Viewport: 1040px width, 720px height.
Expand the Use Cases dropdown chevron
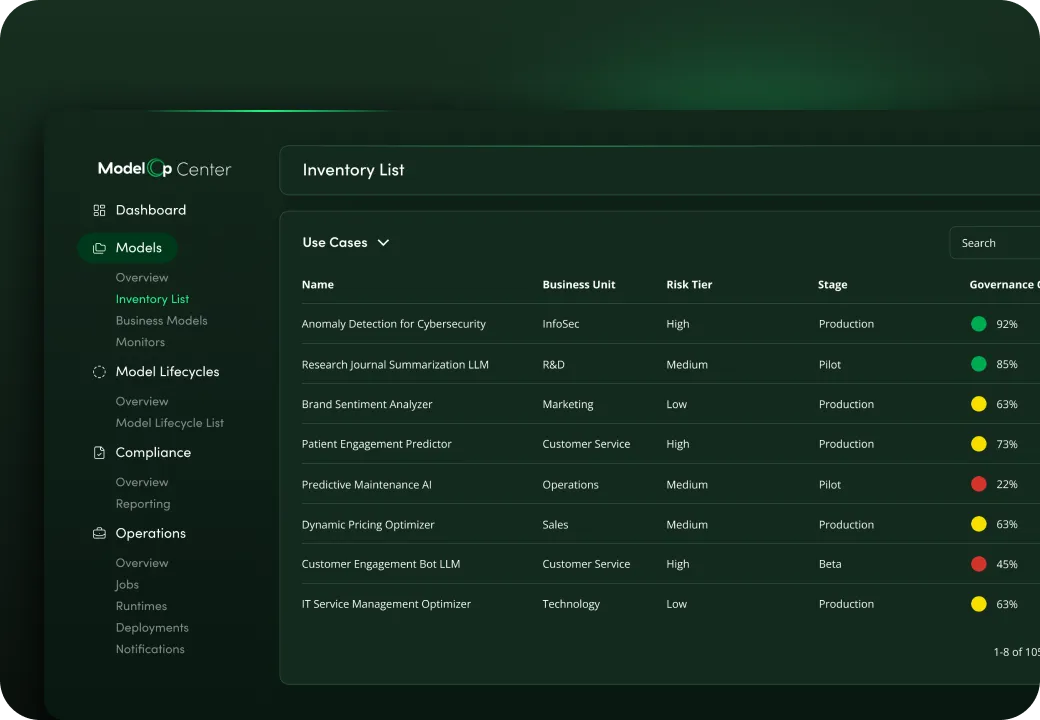pos(383,243)
